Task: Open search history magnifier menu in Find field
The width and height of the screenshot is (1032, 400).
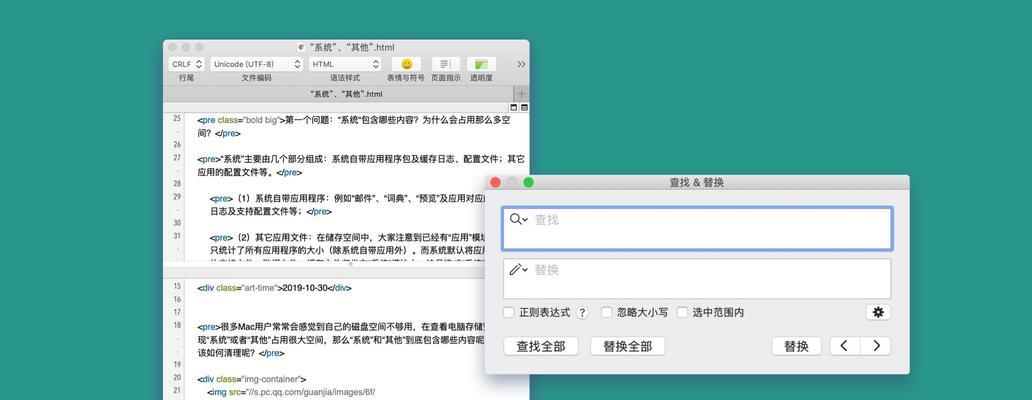Action: point(519,220)
